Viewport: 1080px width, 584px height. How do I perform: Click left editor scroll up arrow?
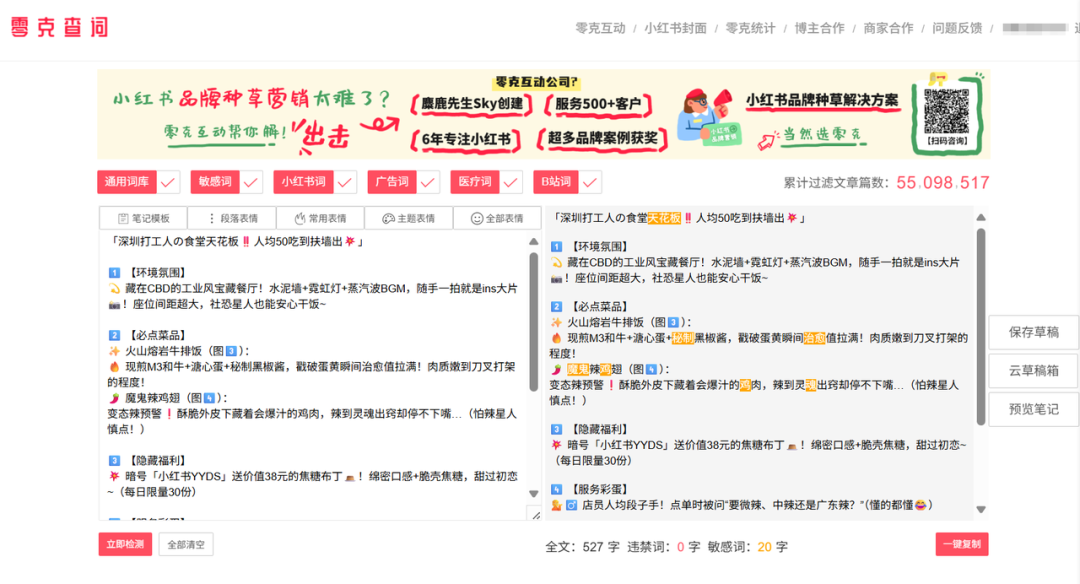[x=533, y=242]
